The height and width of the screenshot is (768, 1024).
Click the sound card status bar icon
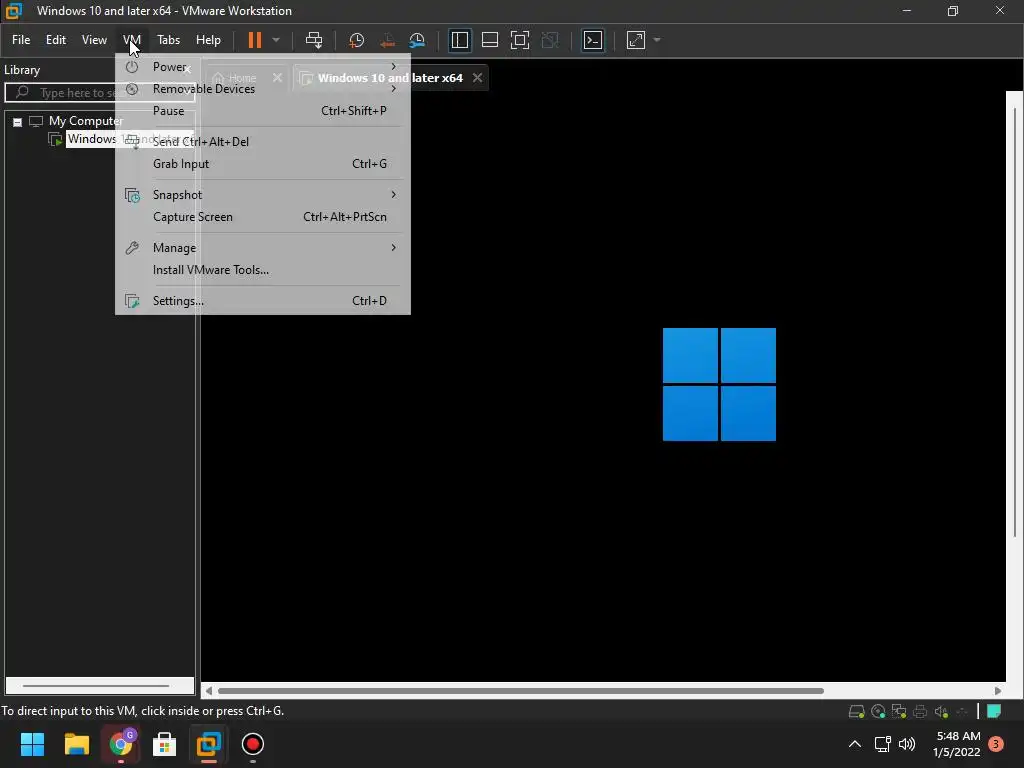click(x=941, y=712)
